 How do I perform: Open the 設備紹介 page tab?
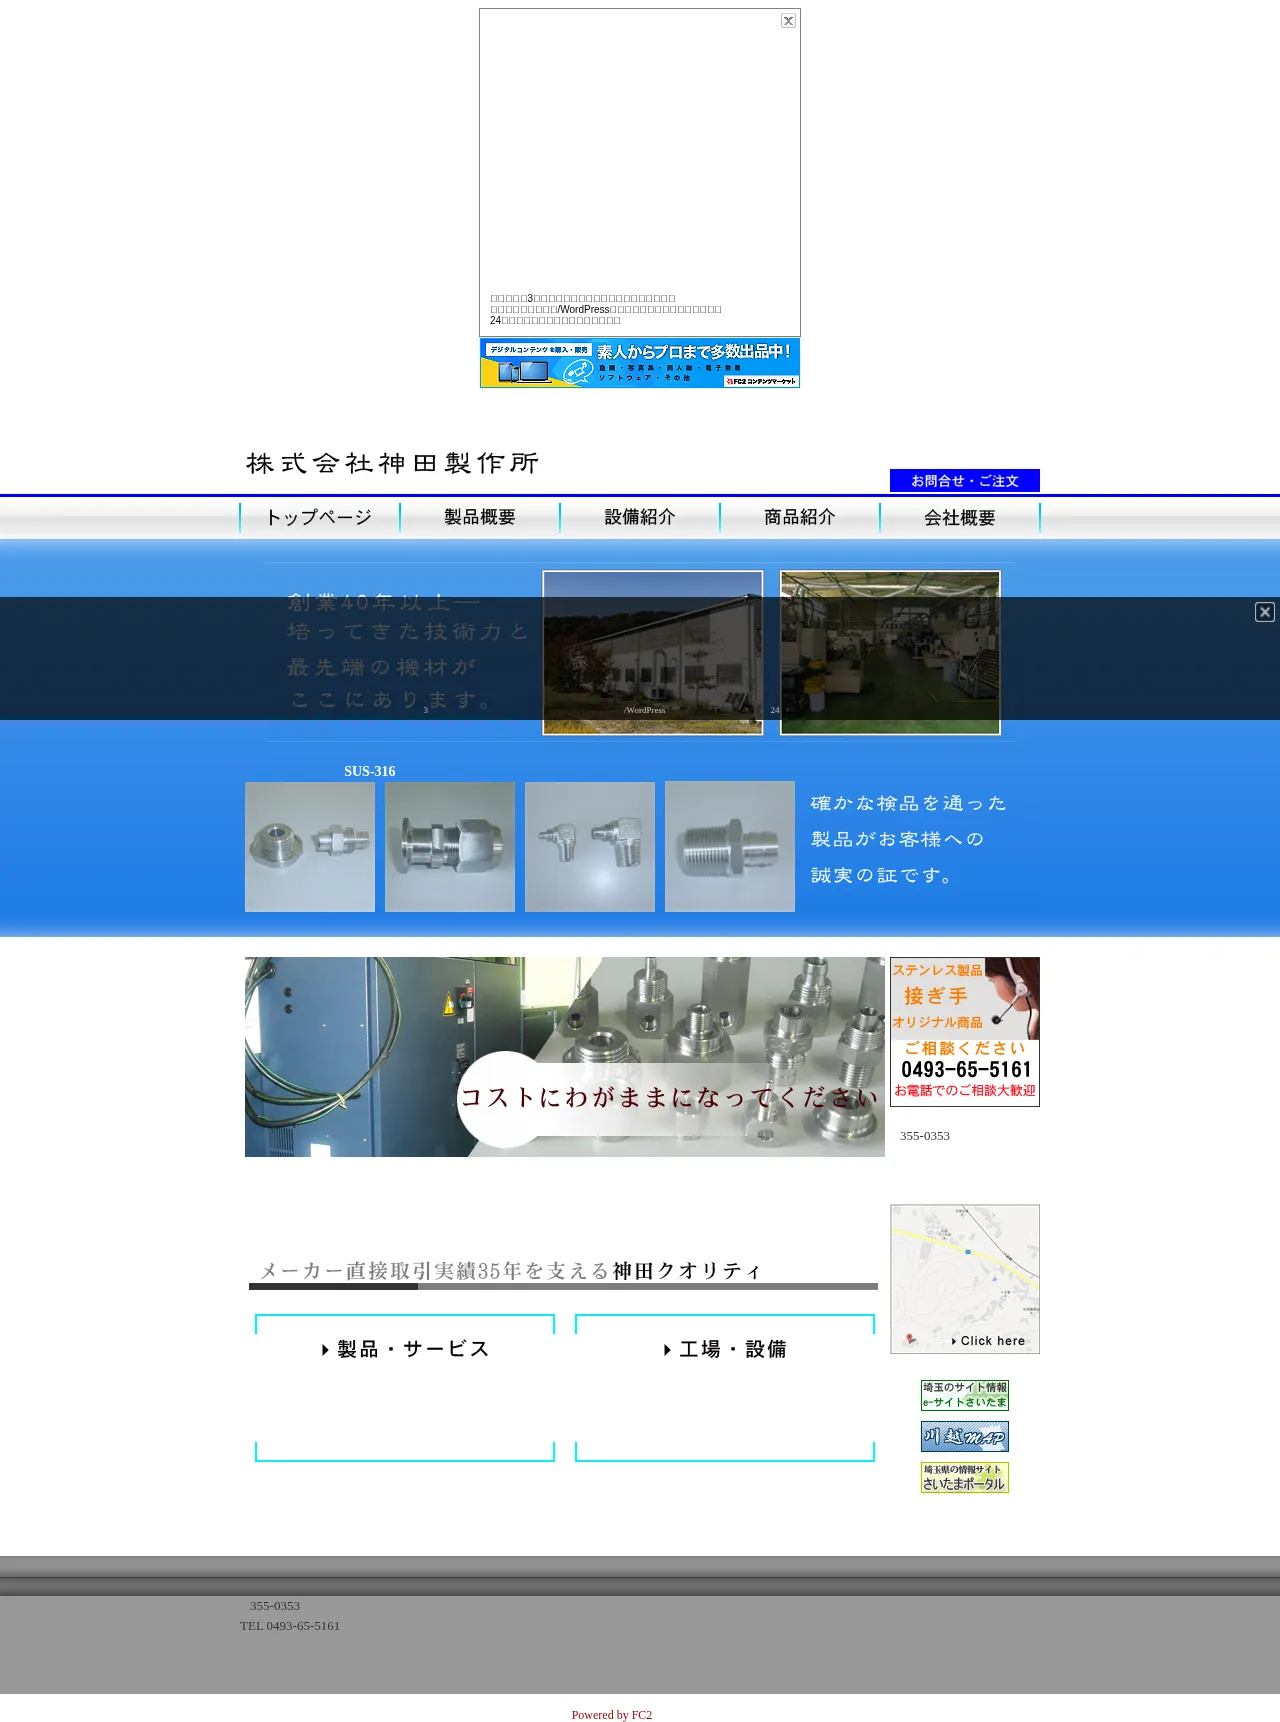[640, 518]
